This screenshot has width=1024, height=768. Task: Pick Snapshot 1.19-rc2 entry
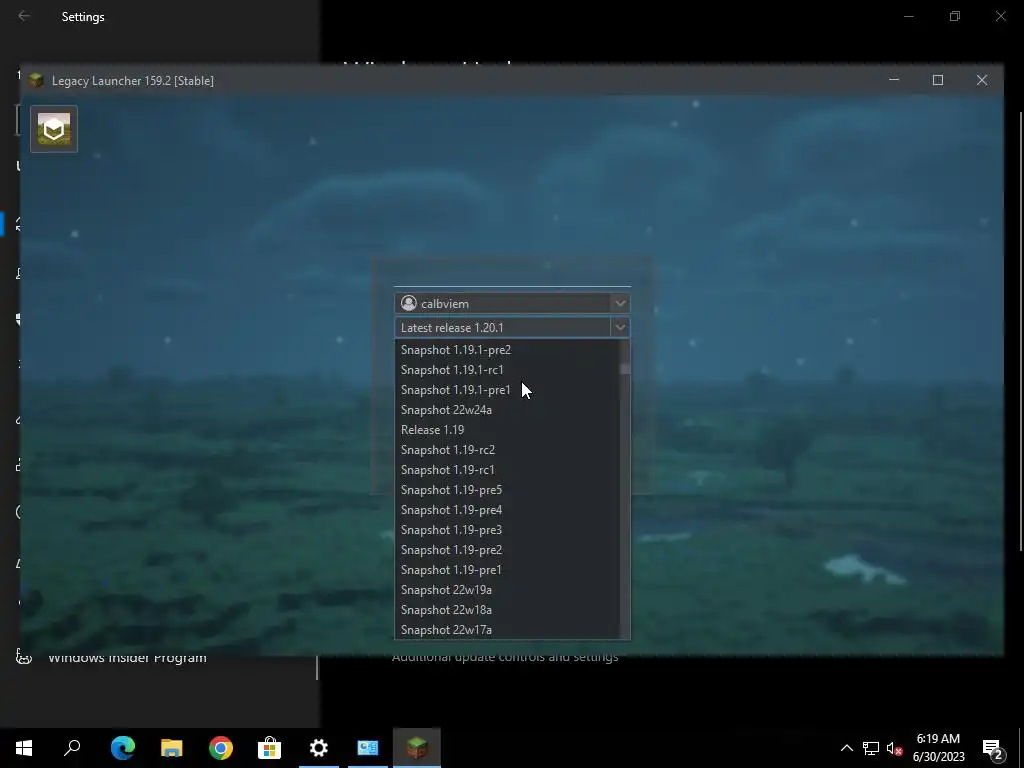pos(507,450)
